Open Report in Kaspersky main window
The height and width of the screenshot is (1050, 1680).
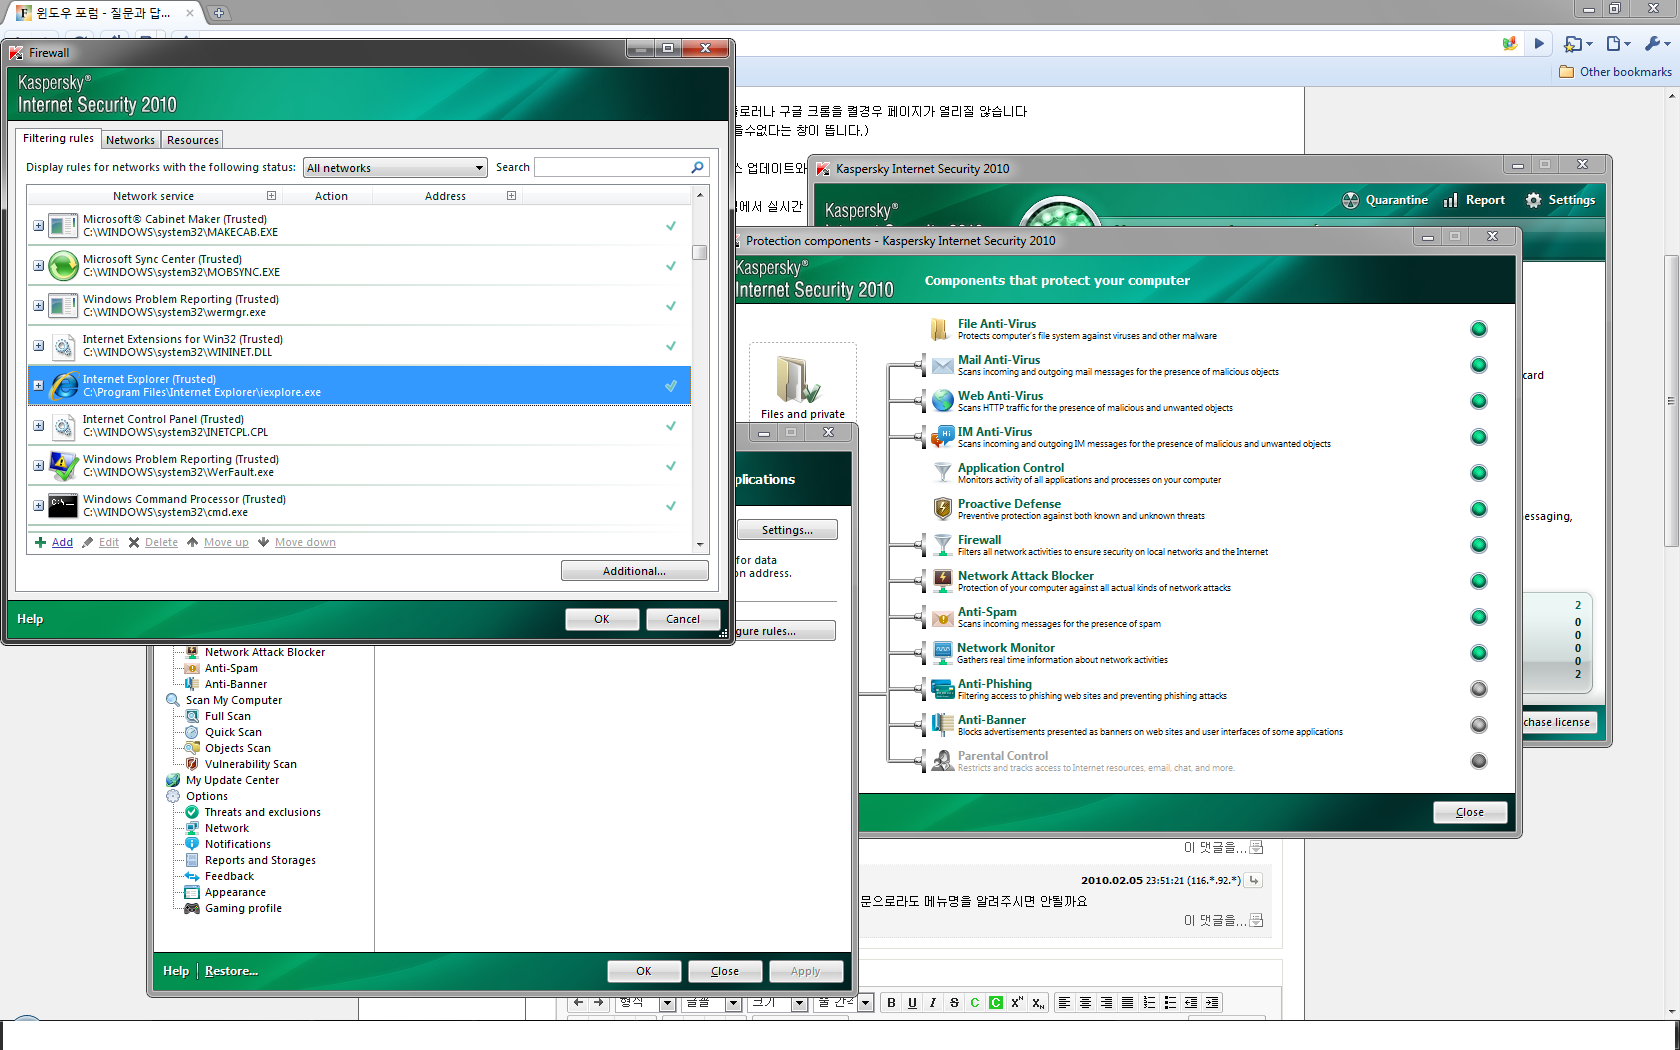(x=1474, y=200)
